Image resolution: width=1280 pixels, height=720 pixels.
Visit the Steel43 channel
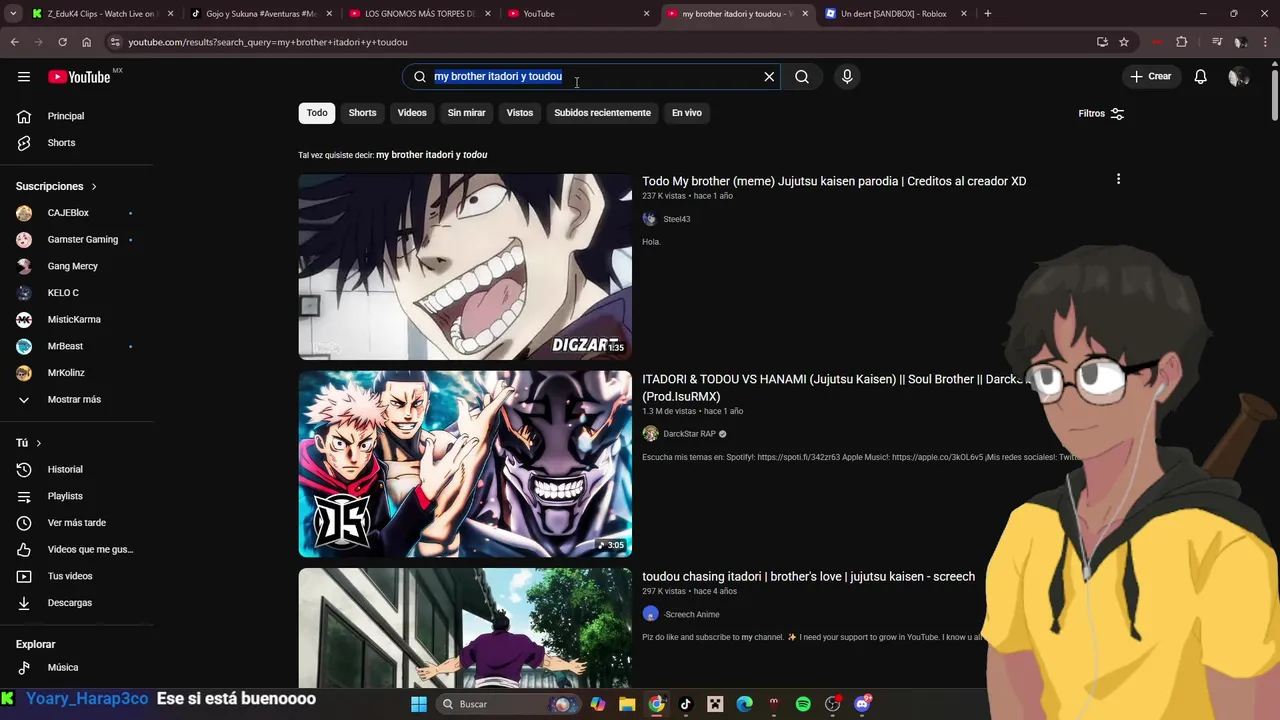point(677,219)
